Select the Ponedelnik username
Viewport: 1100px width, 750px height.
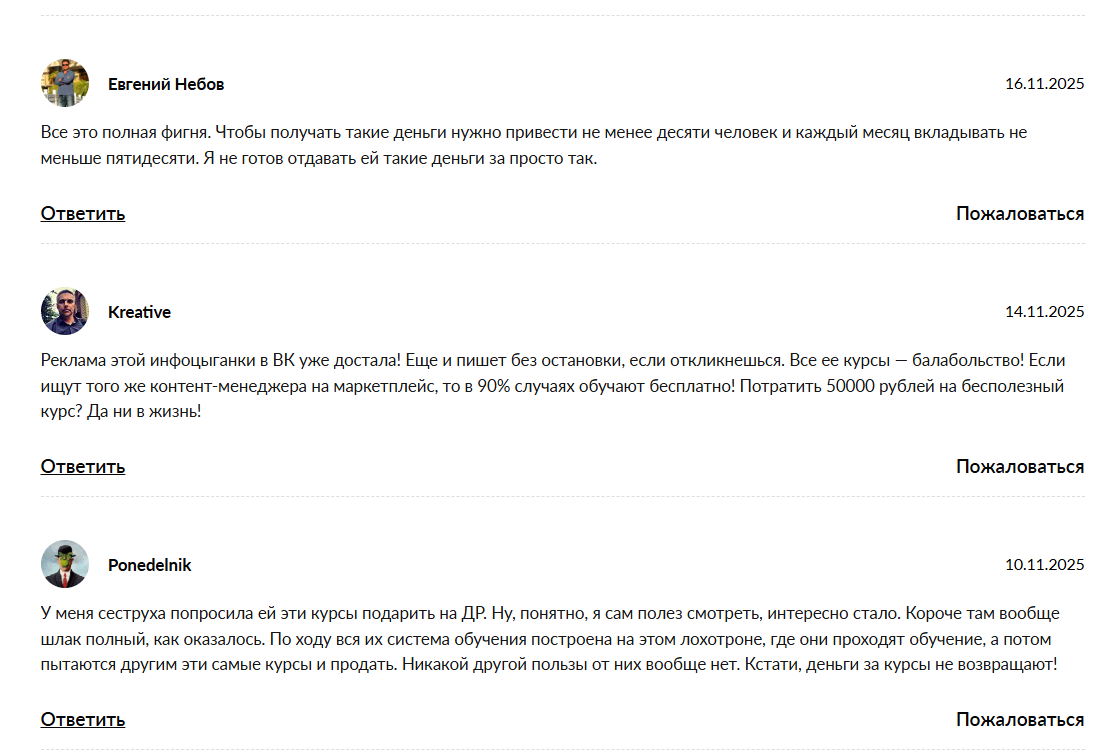coord(149,565)
